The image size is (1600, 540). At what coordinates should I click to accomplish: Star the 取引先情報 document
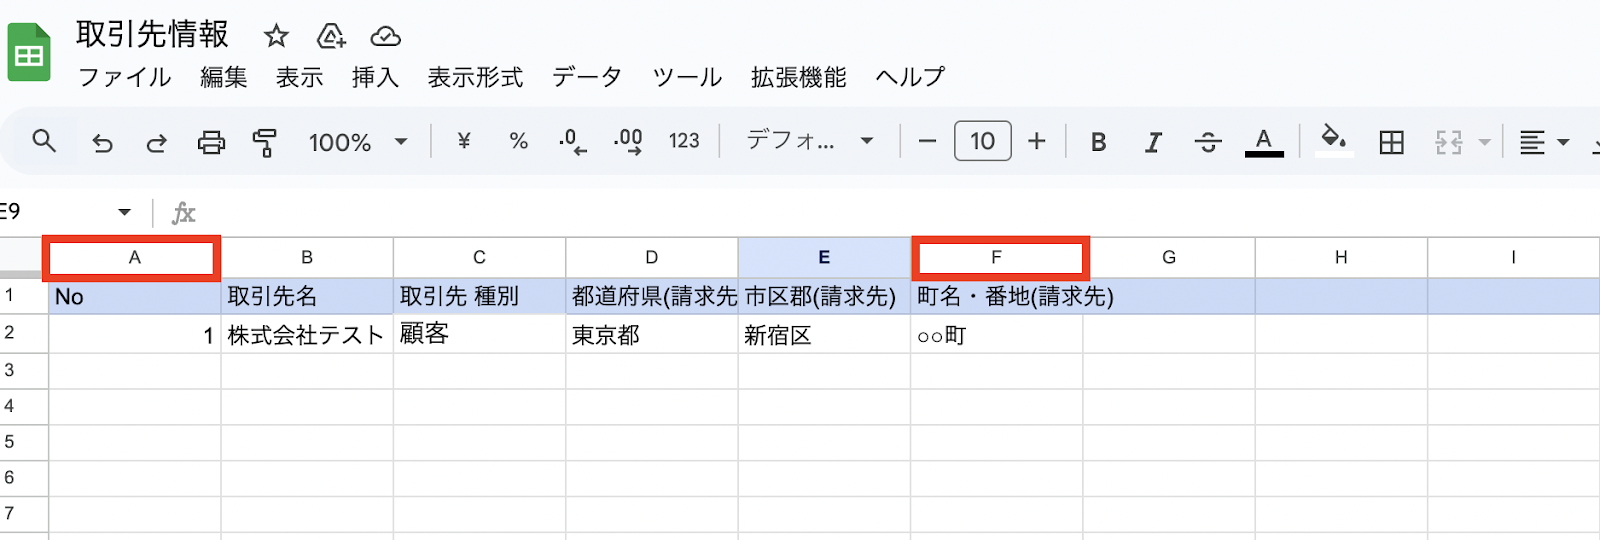point(276,37)
